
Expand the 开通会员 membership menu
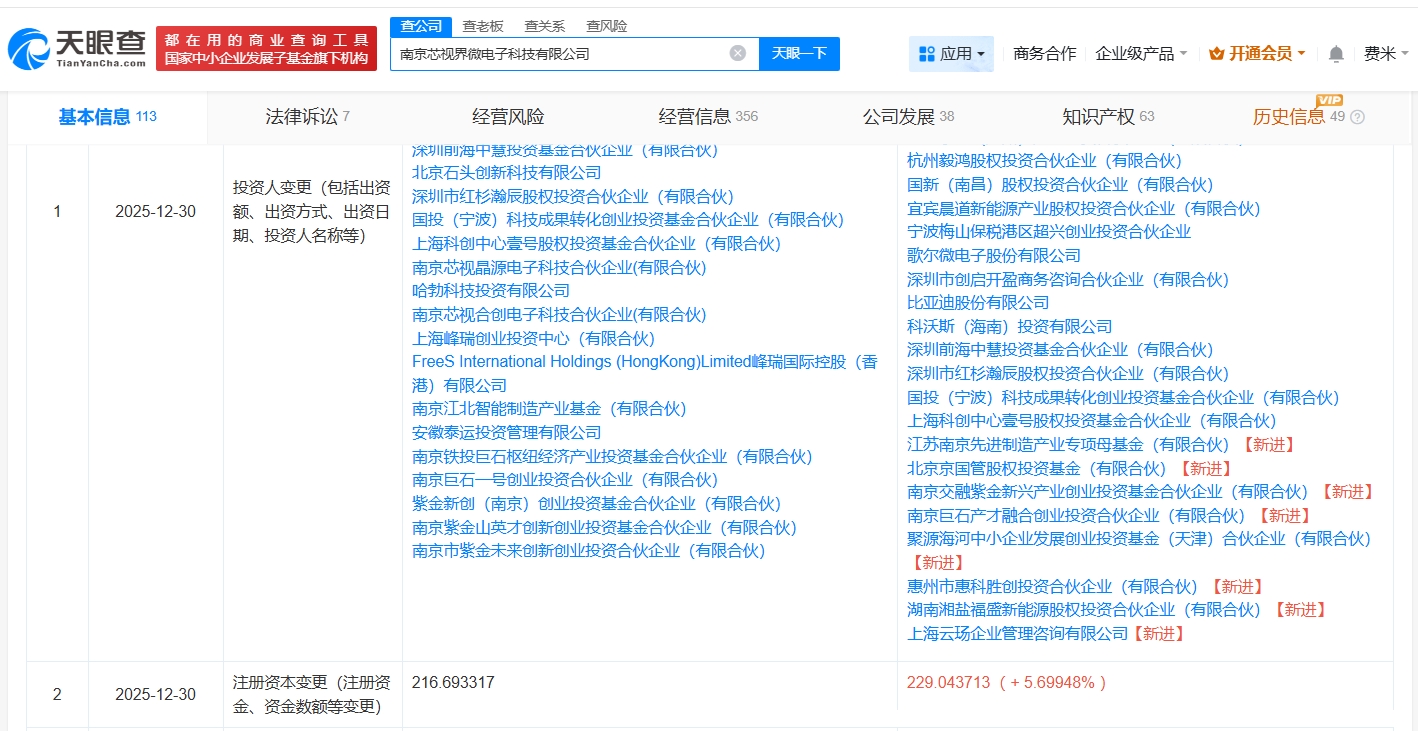pos(1257,54)
